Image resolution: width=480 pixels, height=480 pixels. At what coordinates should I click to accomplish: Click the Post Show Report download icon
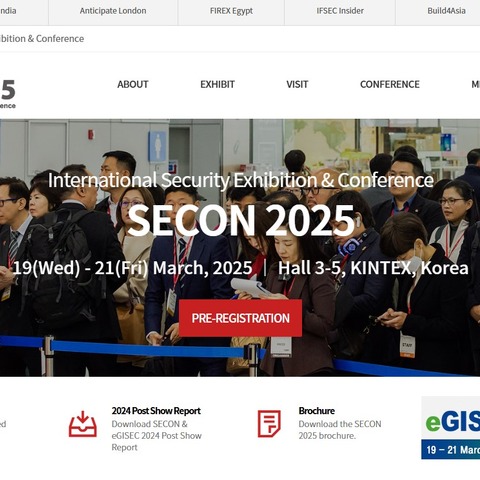(x=83, y=424)
